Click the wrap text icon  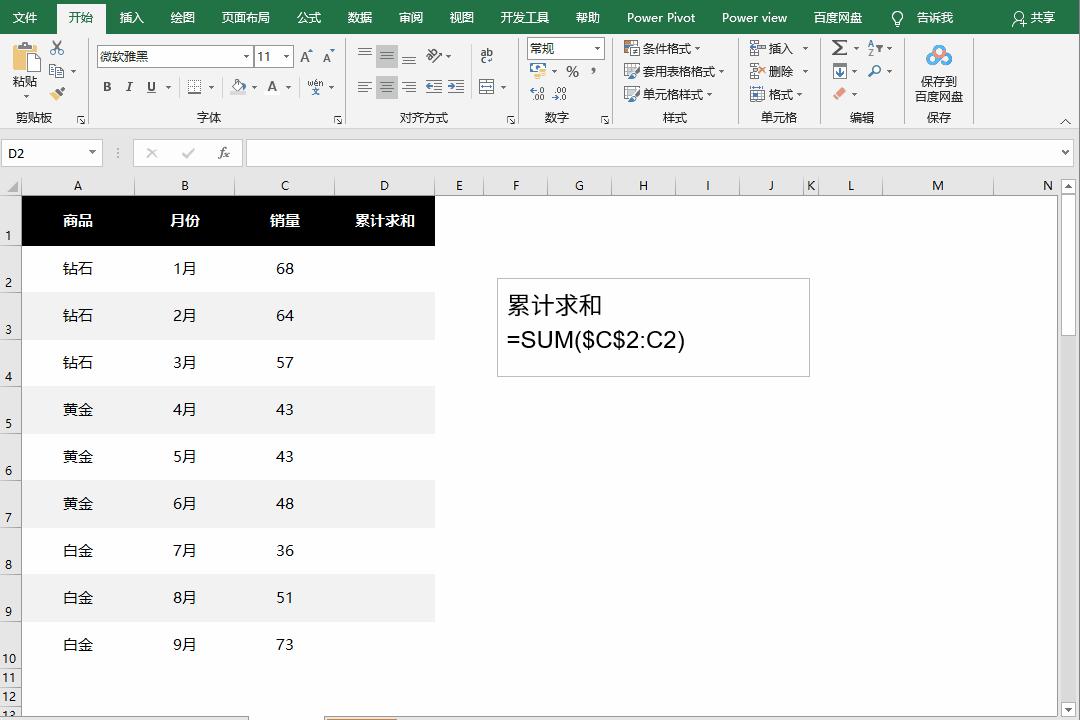487,56
